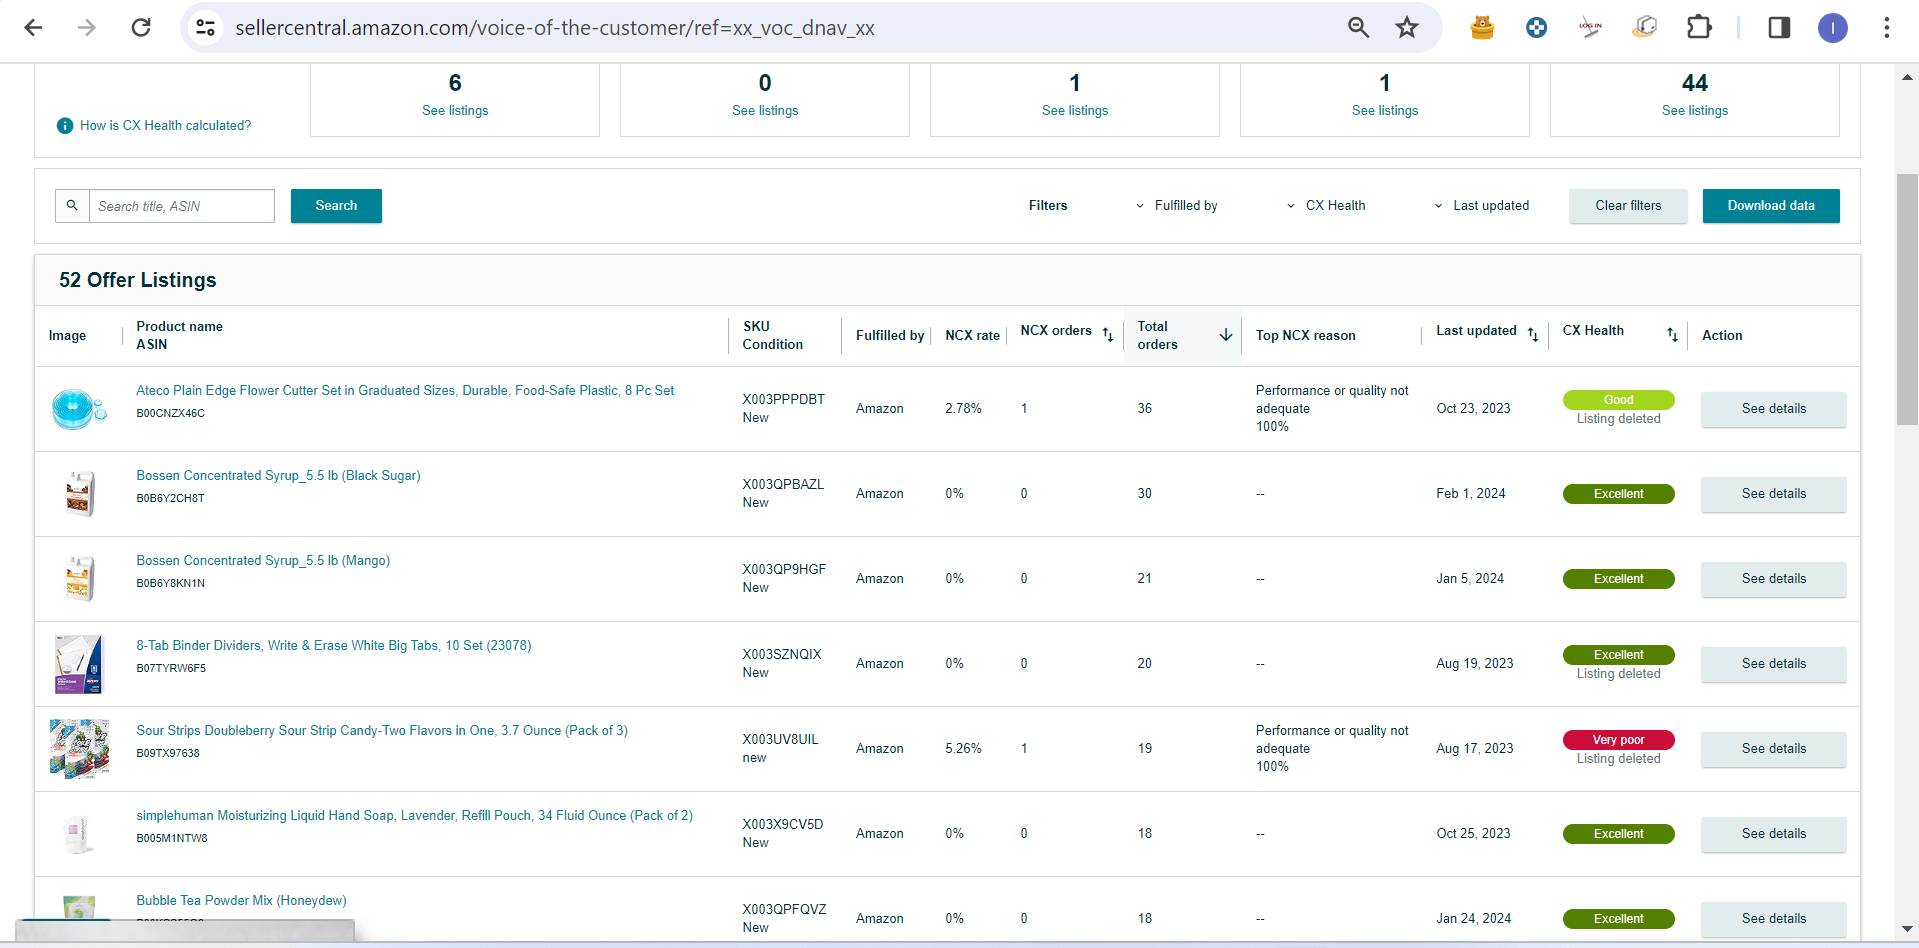
Task: Sort by CX Health arrows
Action: (x=1672, y=335)
